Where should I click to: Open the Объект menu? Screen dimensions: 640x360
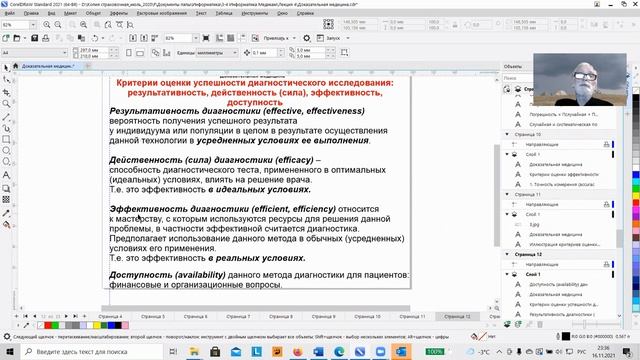coord(93,13)
